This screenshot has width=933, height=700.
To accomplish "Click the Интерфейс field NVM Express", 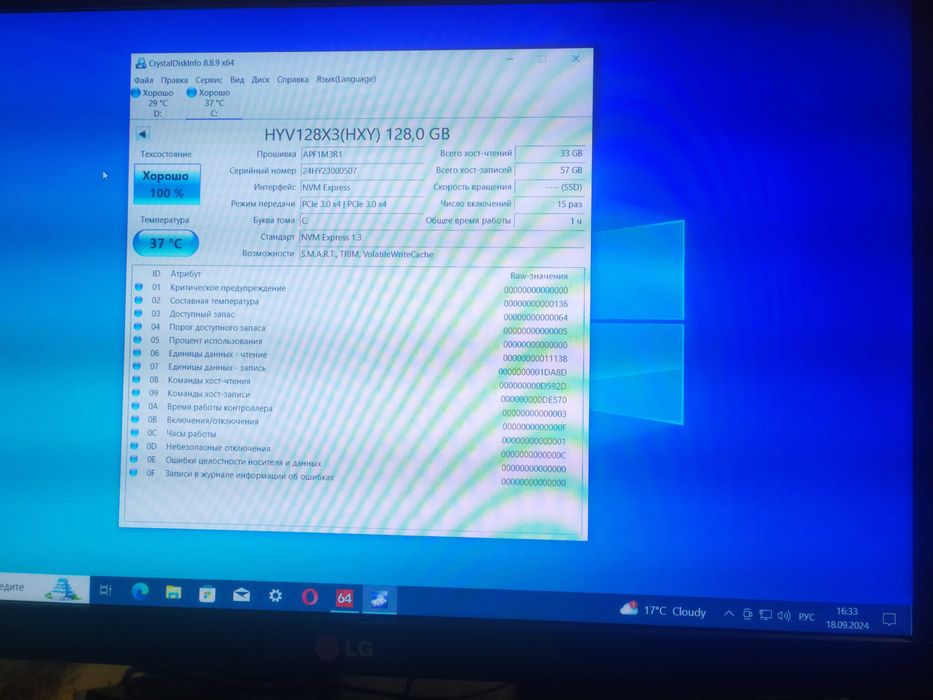I will tap(361, 188).
